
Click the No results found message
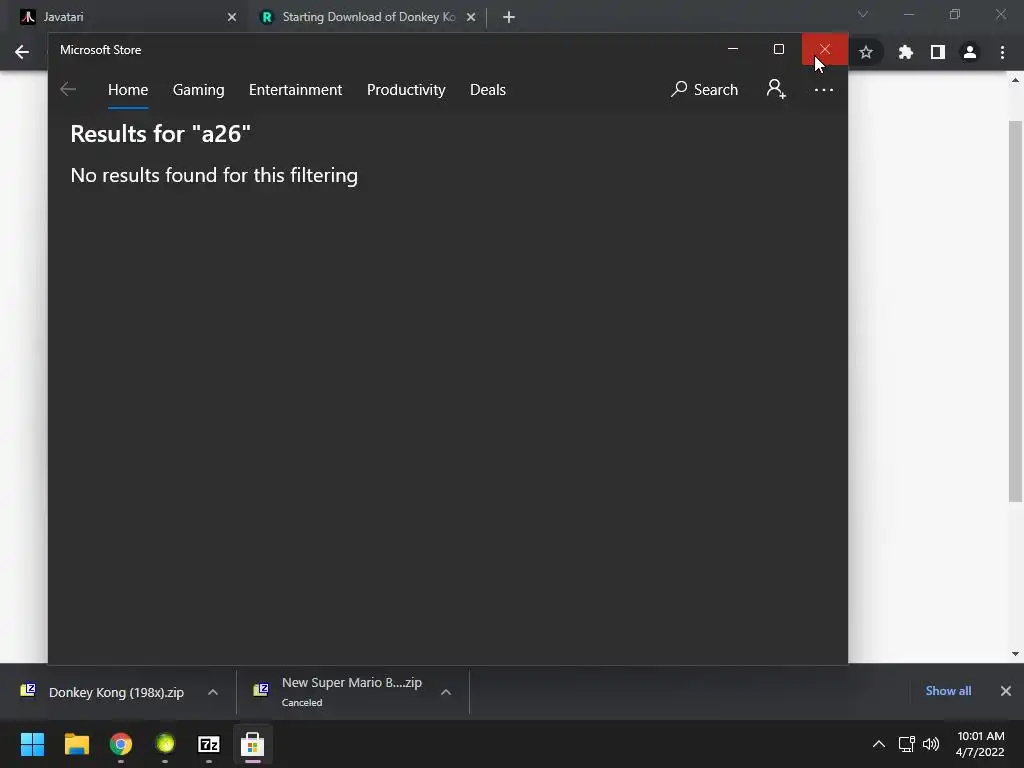pos(214,176)
